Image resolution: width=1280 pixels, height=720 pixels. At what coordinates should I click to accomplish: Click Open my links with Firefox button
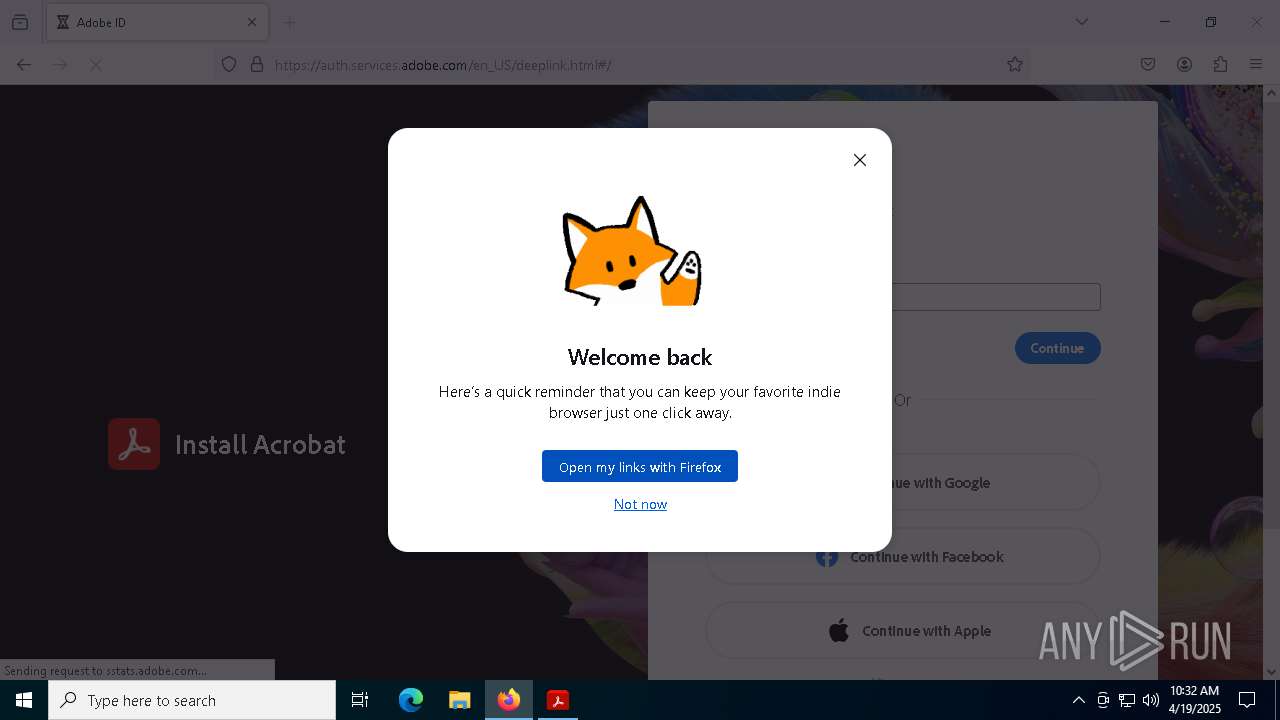[640, 466]
